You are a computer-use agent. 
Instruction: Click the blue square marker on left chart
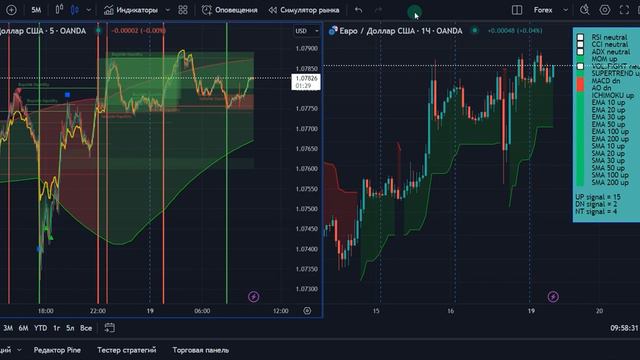coord(67,95)
